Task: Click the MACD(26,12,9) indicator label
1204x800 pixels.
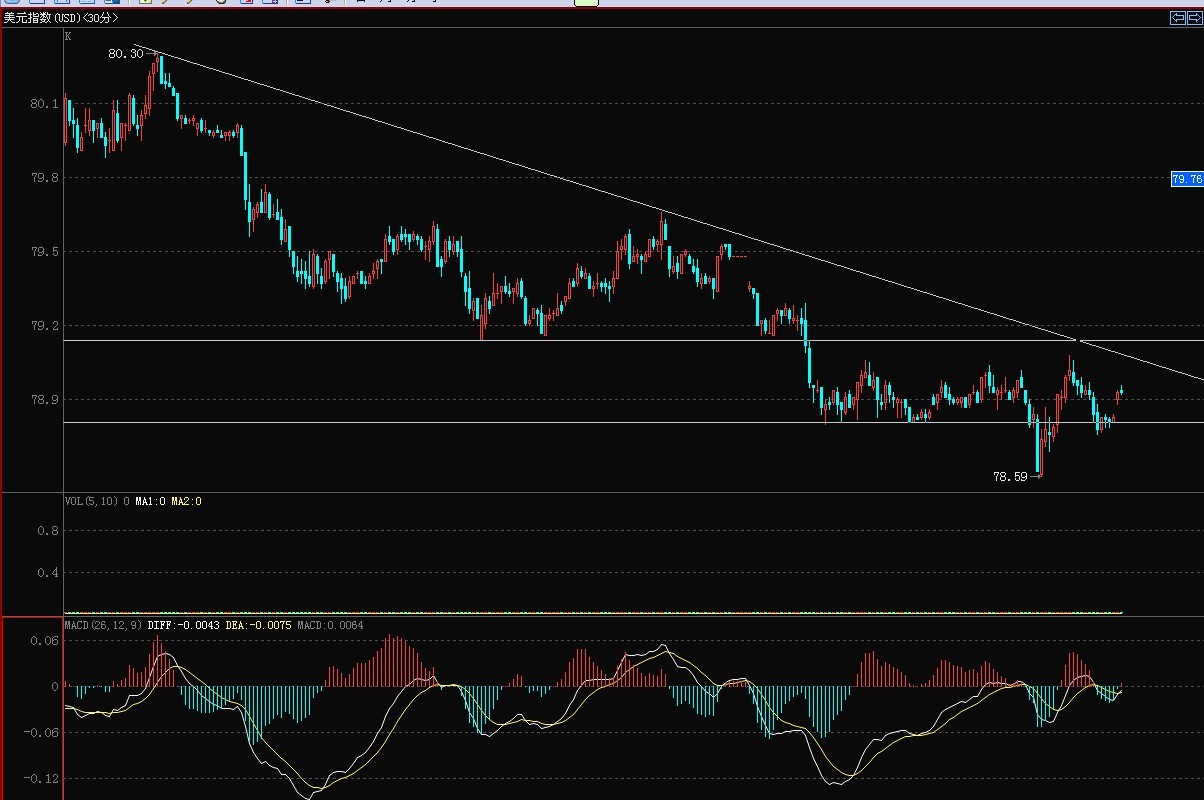Action: coord(103,625)
